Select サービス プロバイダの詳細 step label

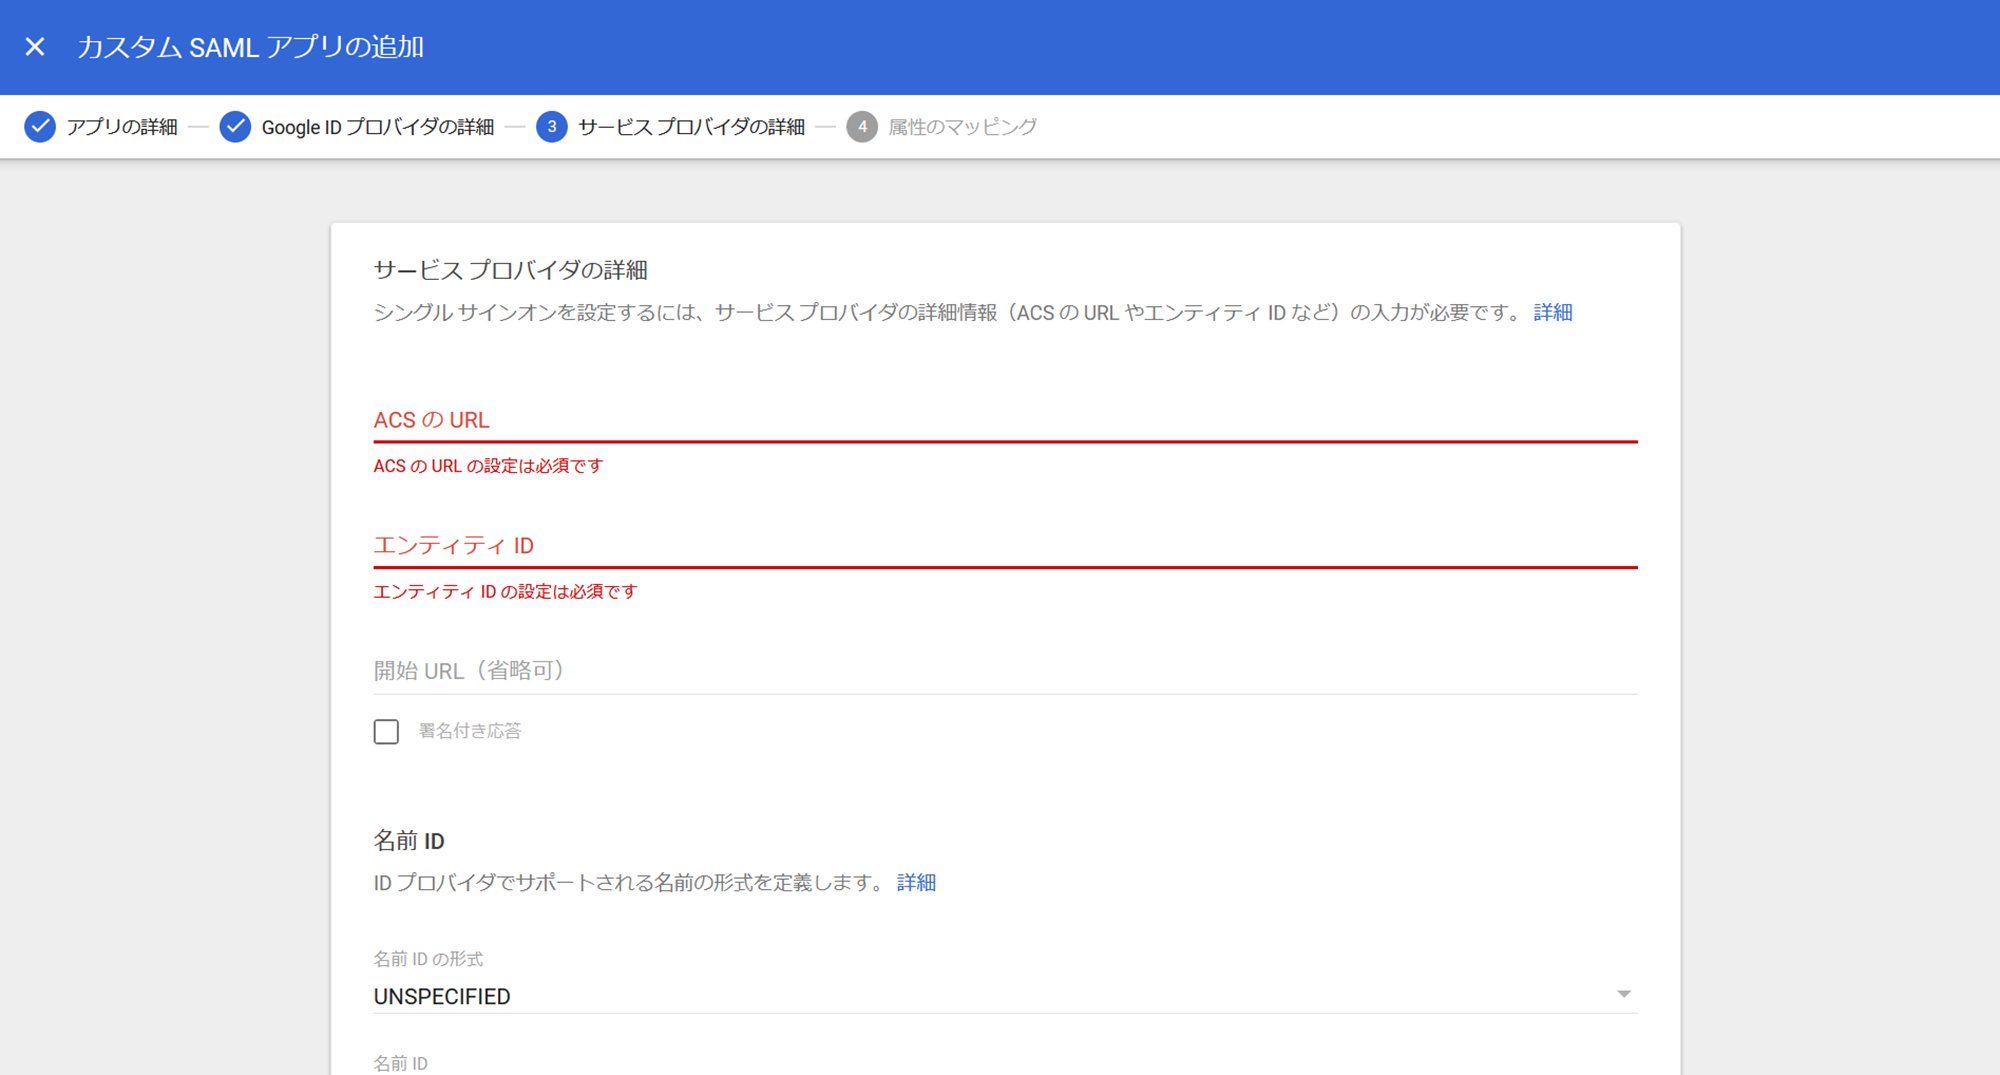[691, 127]
